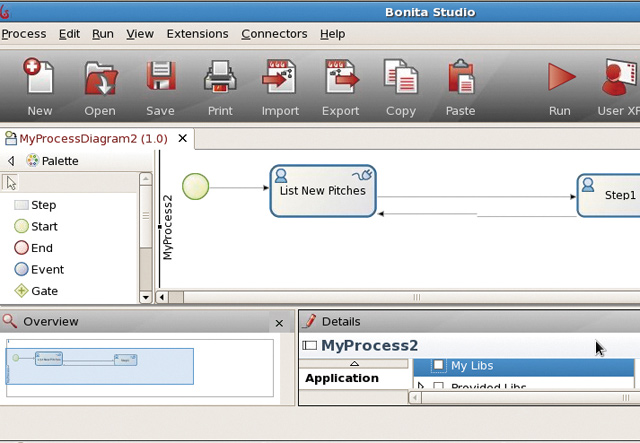640x443 pixels.
Task: Save the diagram using the Save icon
Action: point(161,76)
